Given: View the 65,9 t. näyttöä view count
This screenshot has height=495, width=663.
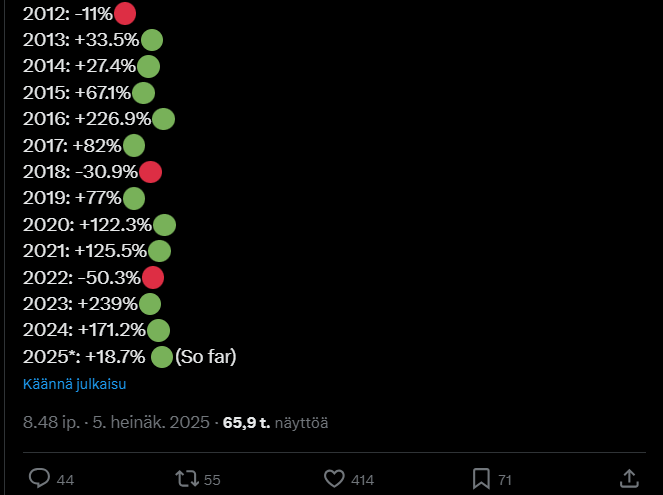Looking at the screenshot, I should [275, 422].
